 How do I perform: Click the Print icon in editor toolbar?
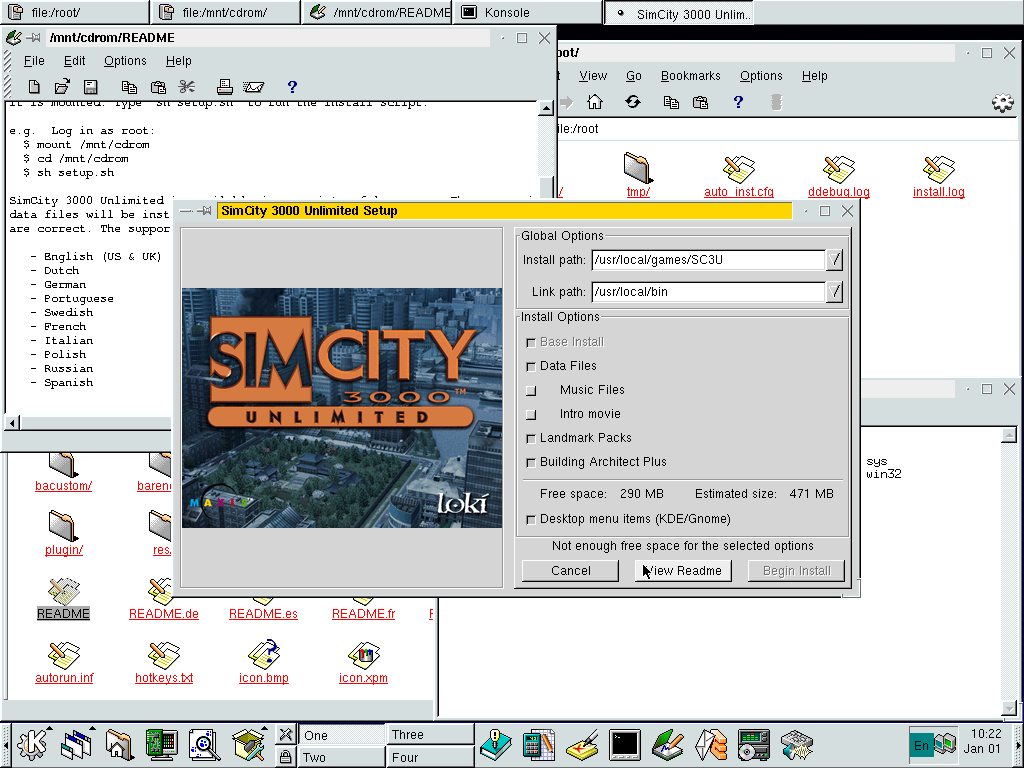tap(225, 87)
